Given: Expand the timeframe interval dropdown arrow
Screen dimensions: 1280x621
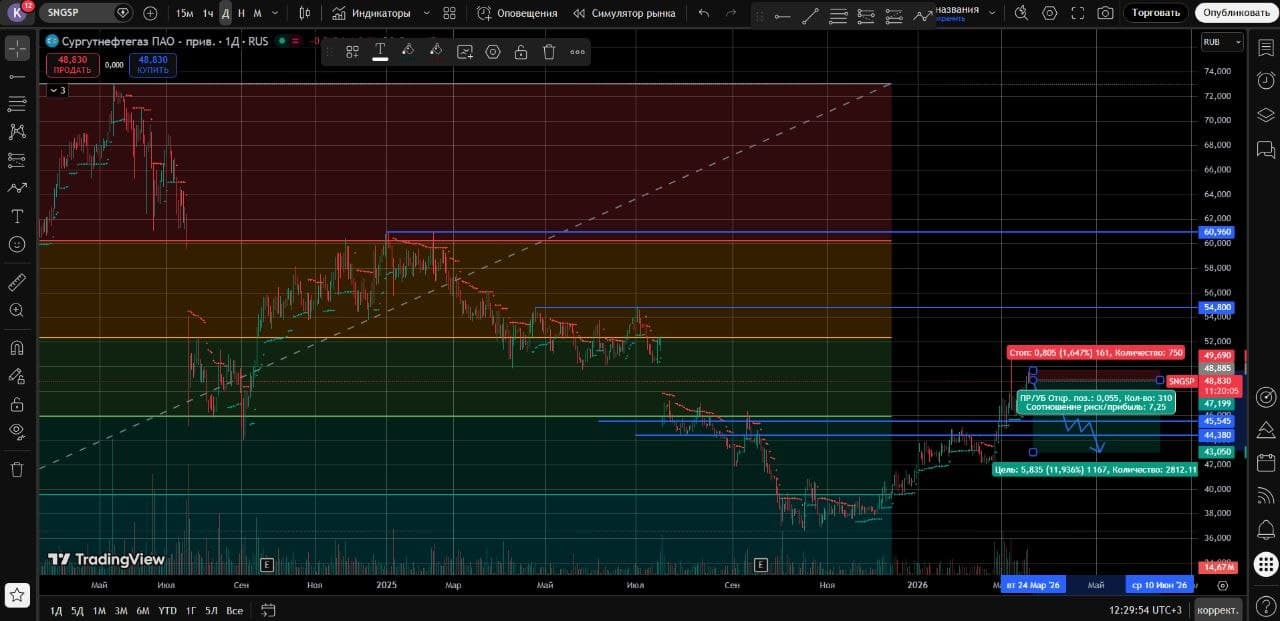Looking at the screenshot, I should (x=274, y=13).
